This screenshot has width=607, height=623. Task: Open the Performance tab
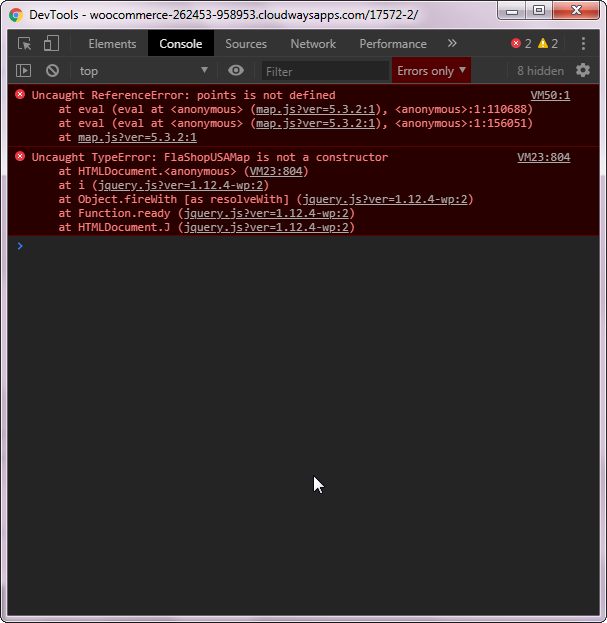(393, 44)
